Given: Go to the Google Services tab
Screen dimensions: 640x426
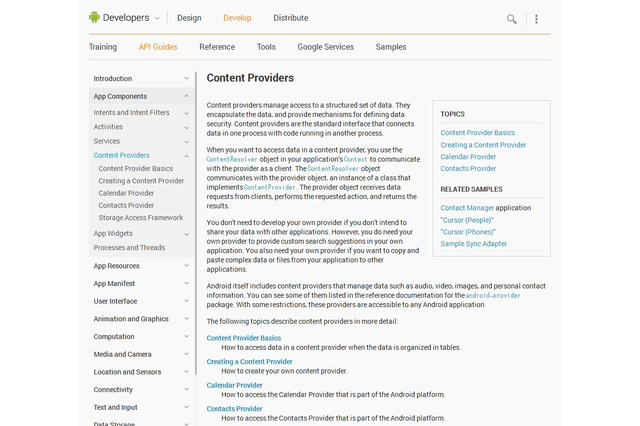Looking at the screenshot, I should coord(325,47).
